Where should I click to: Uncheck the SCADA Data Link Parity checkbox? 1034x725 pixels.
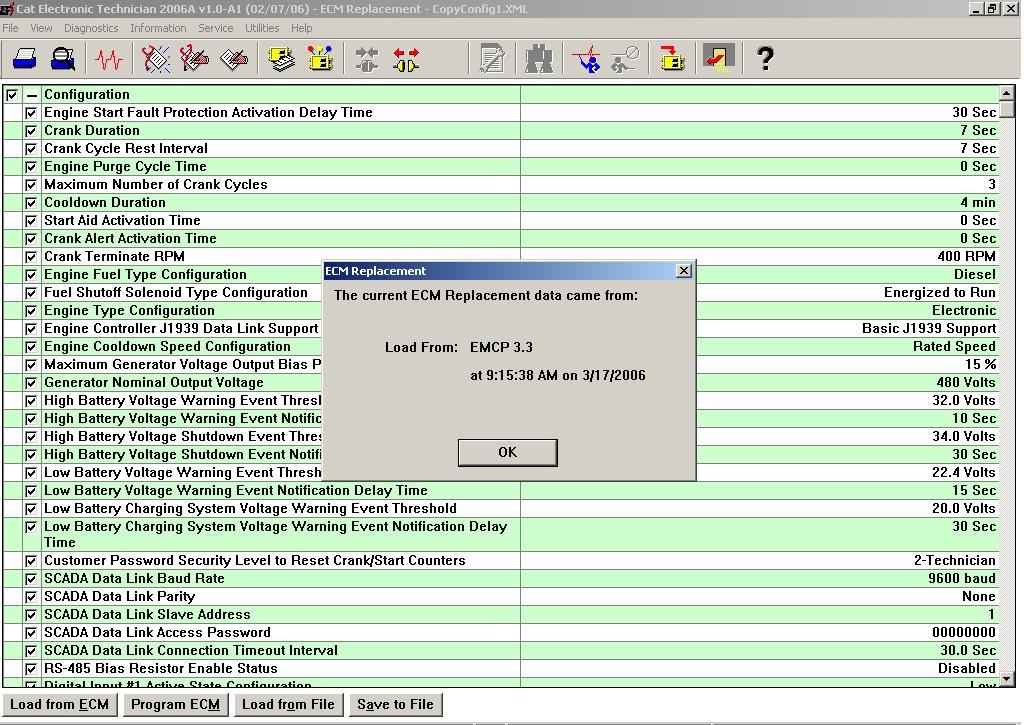pyautogui.click(x=30, y=596)
